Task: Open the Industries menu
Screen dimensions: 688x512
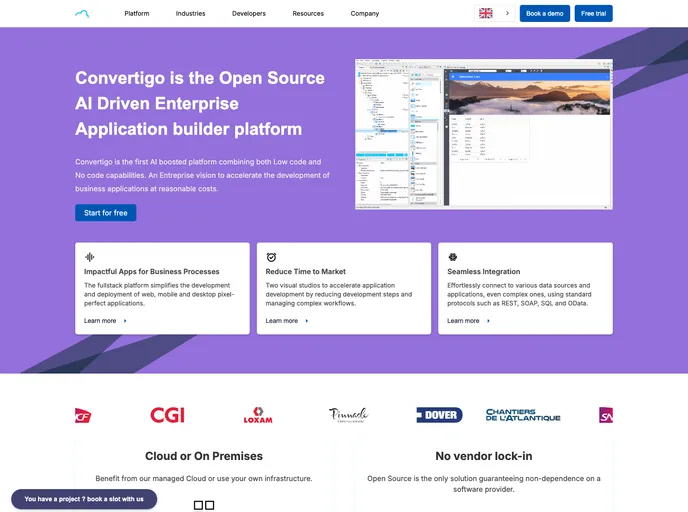Action: 190,14
